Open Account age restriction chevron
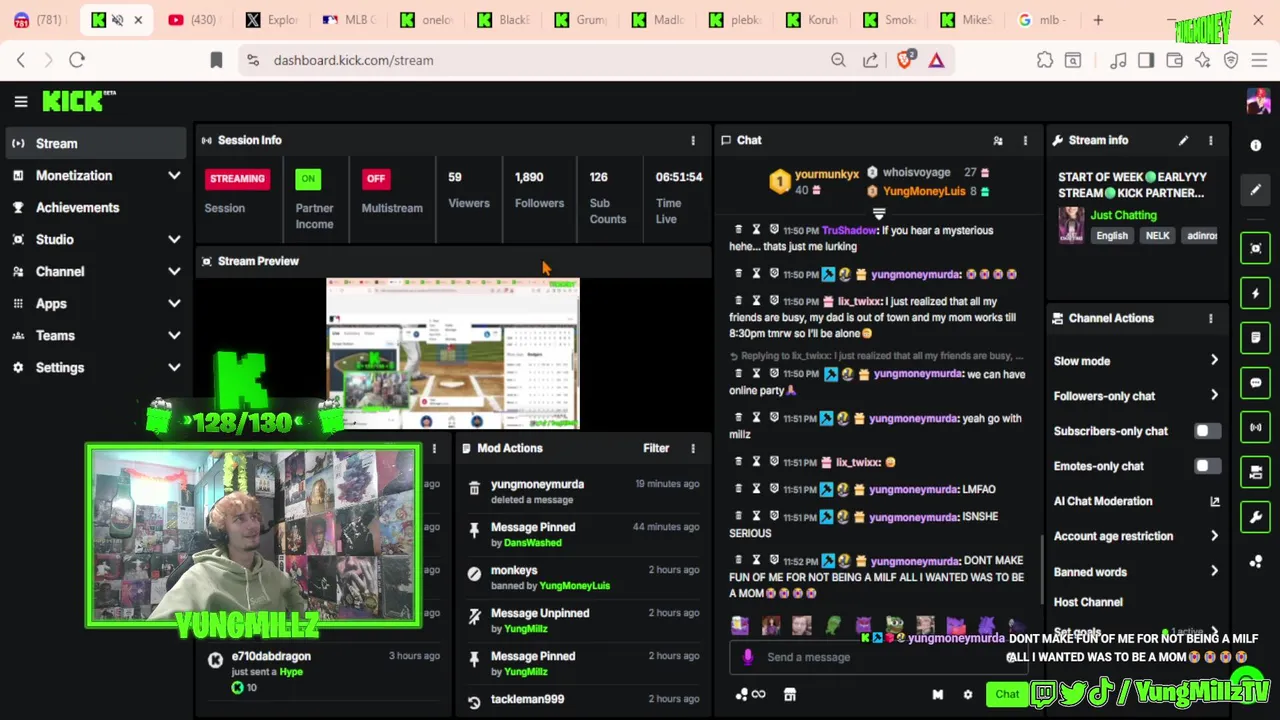Viewport: 1280px width, 720px height. point(1214,536)
